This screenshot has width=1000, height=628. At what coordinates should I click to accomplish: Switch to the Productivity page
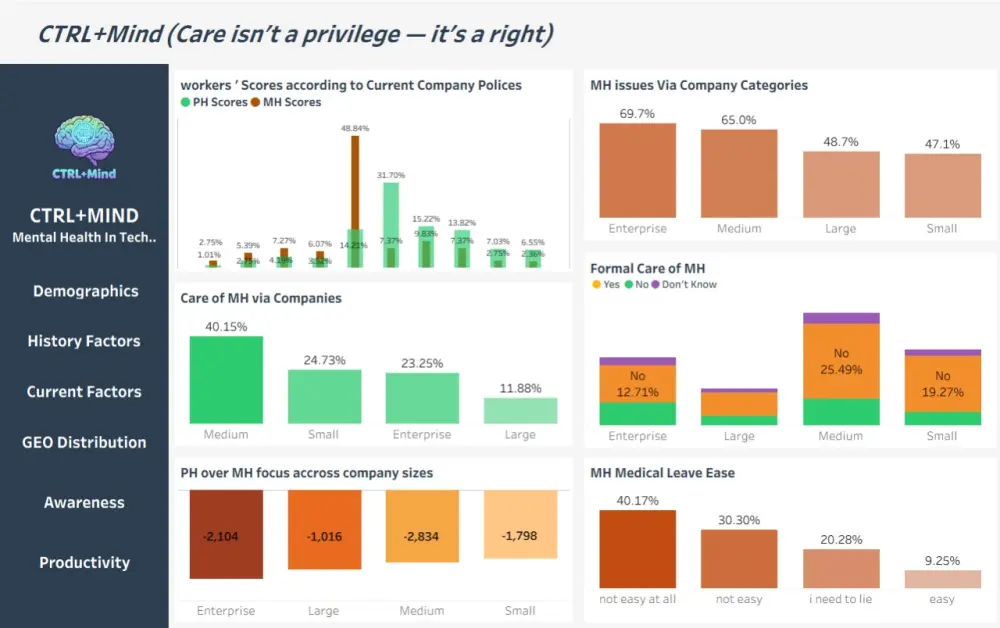coord(84,562)
